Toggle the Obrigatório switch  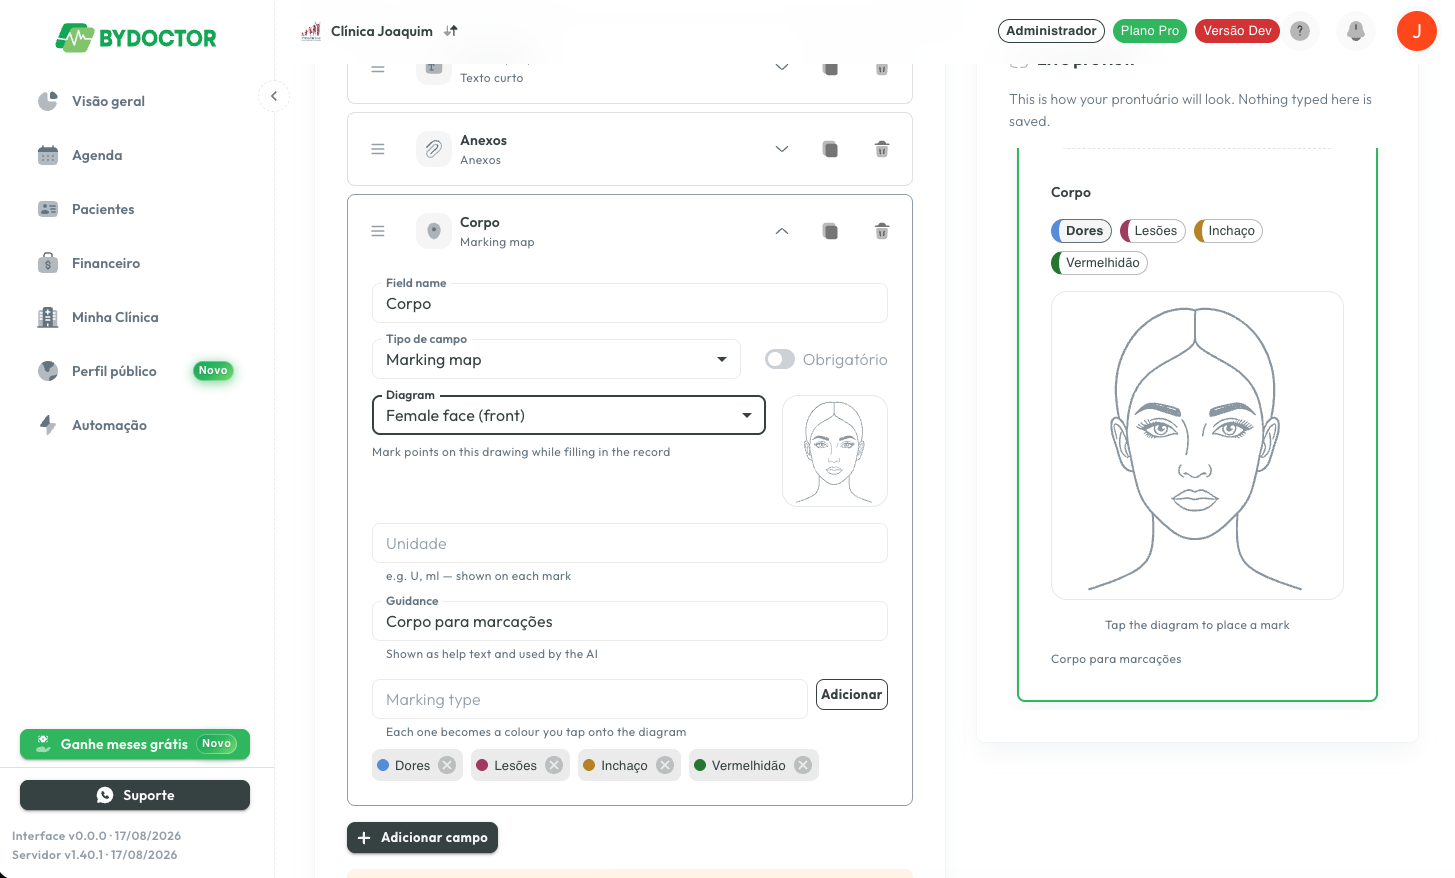click(780, 359)
